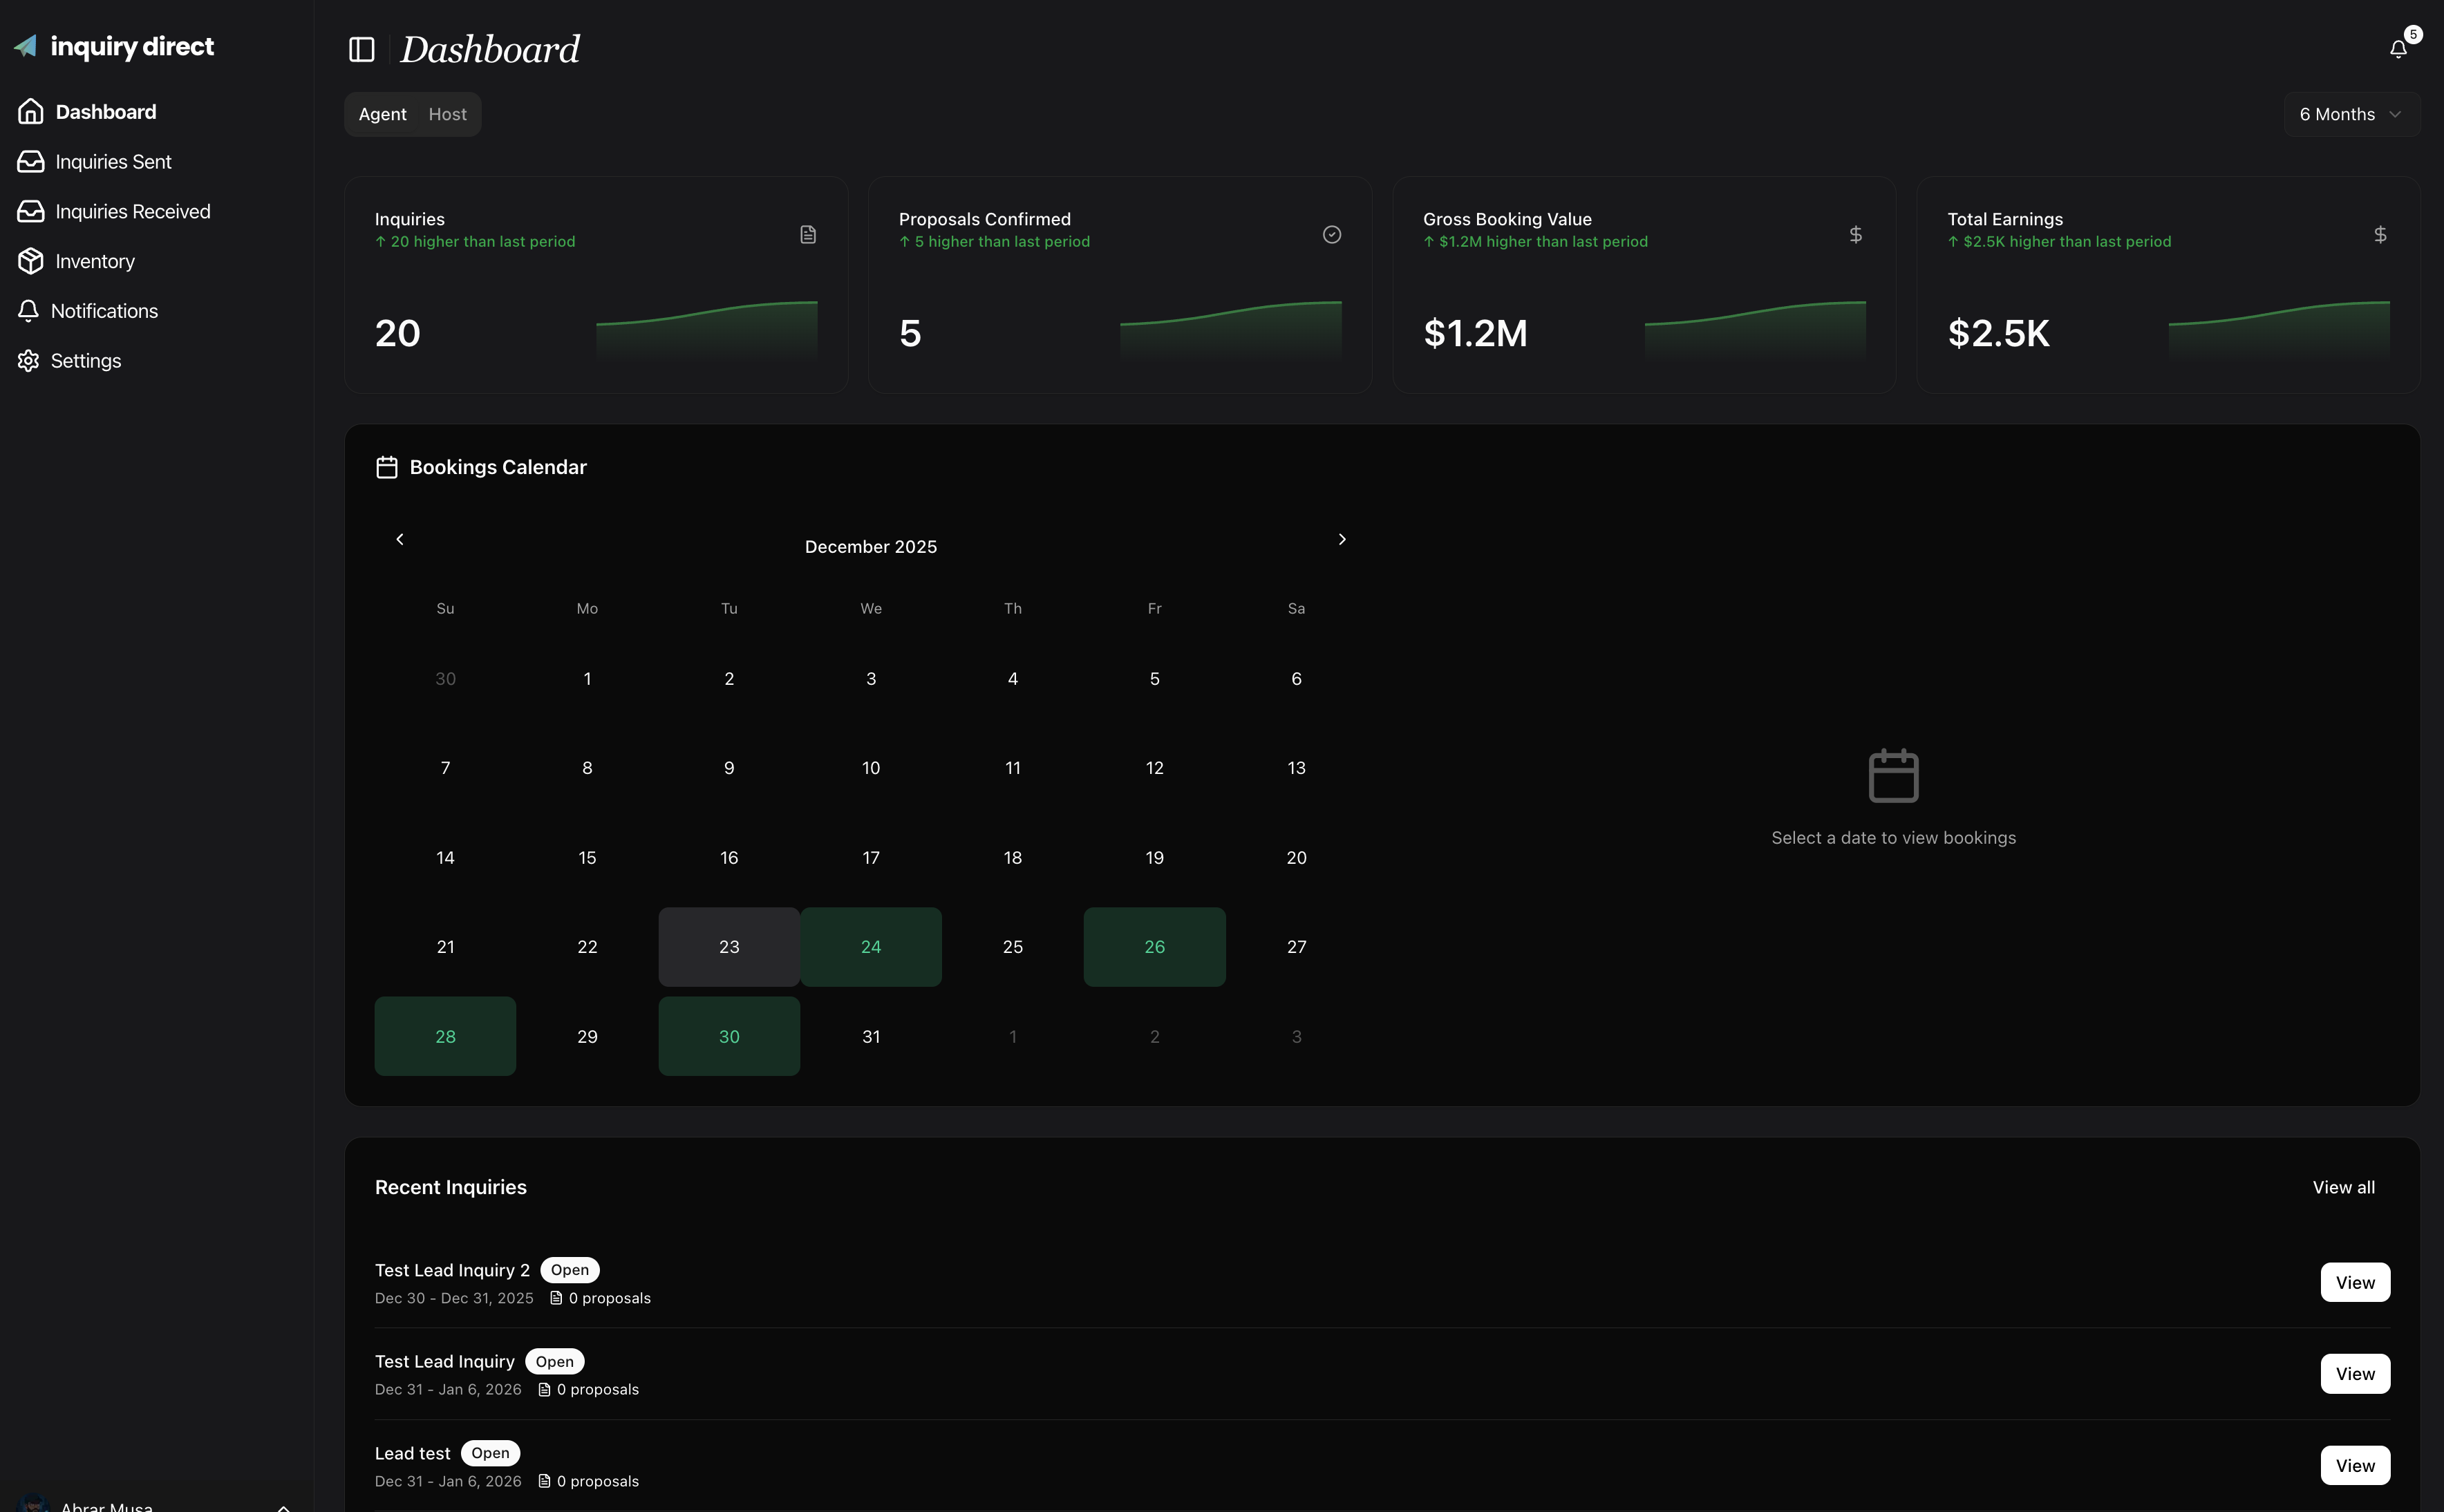Open Dashboard in the sidebar
2444x1512 pixels.
[105, 112]
